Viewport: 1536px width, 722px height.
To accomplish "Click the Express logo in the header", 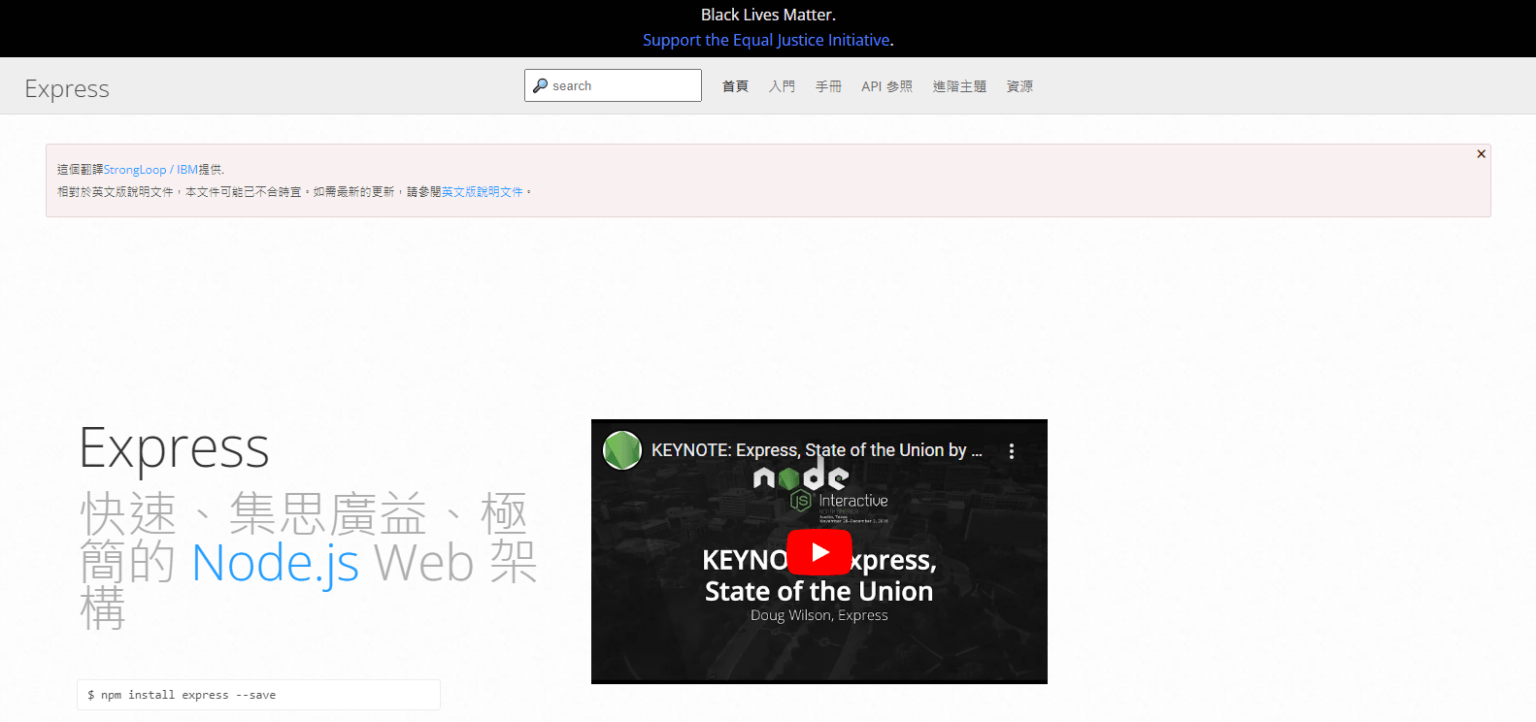I will click(x=66, y=88).
